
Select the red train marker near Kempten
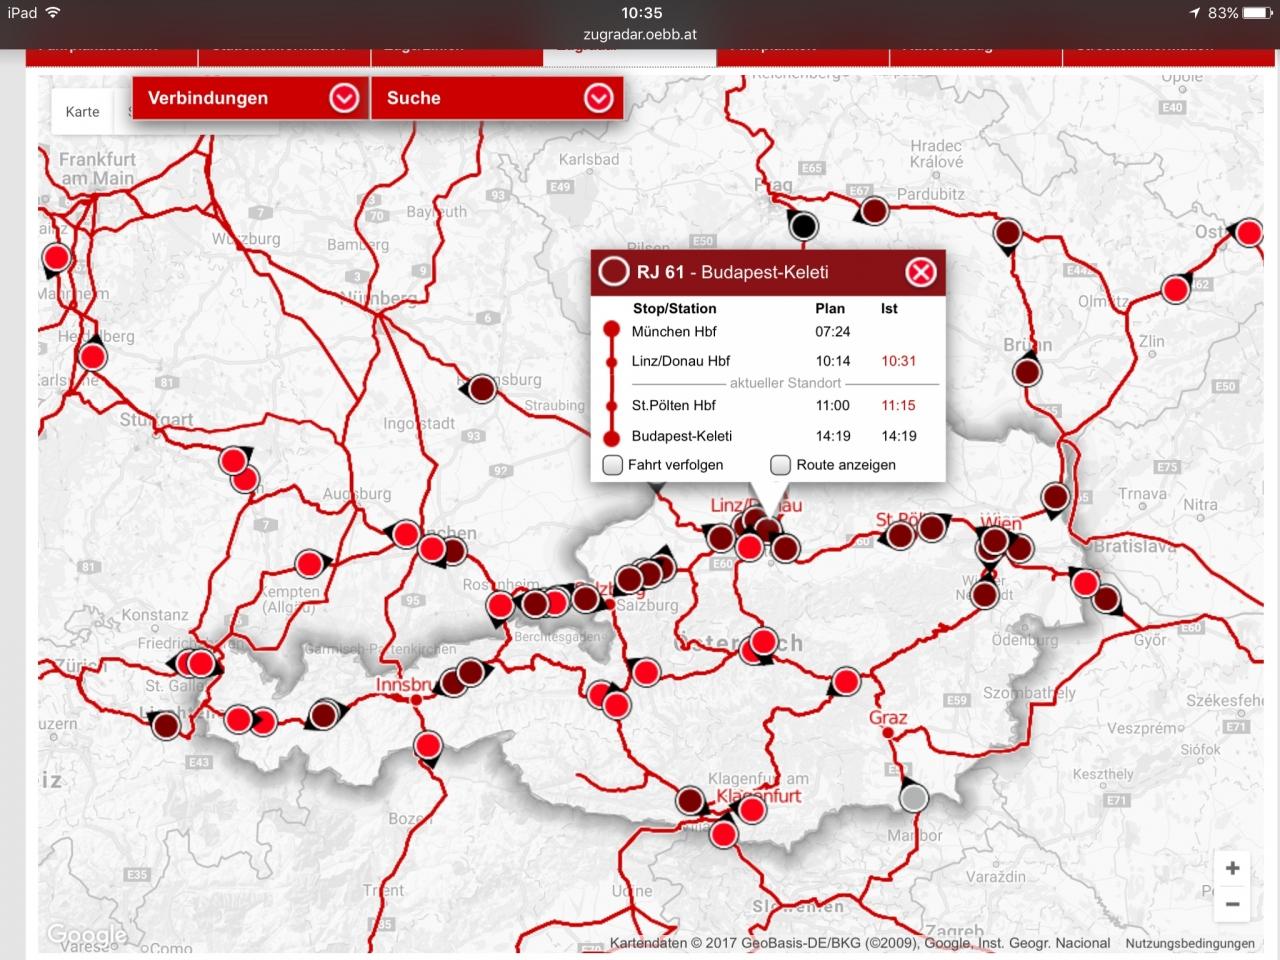[310, 564]
